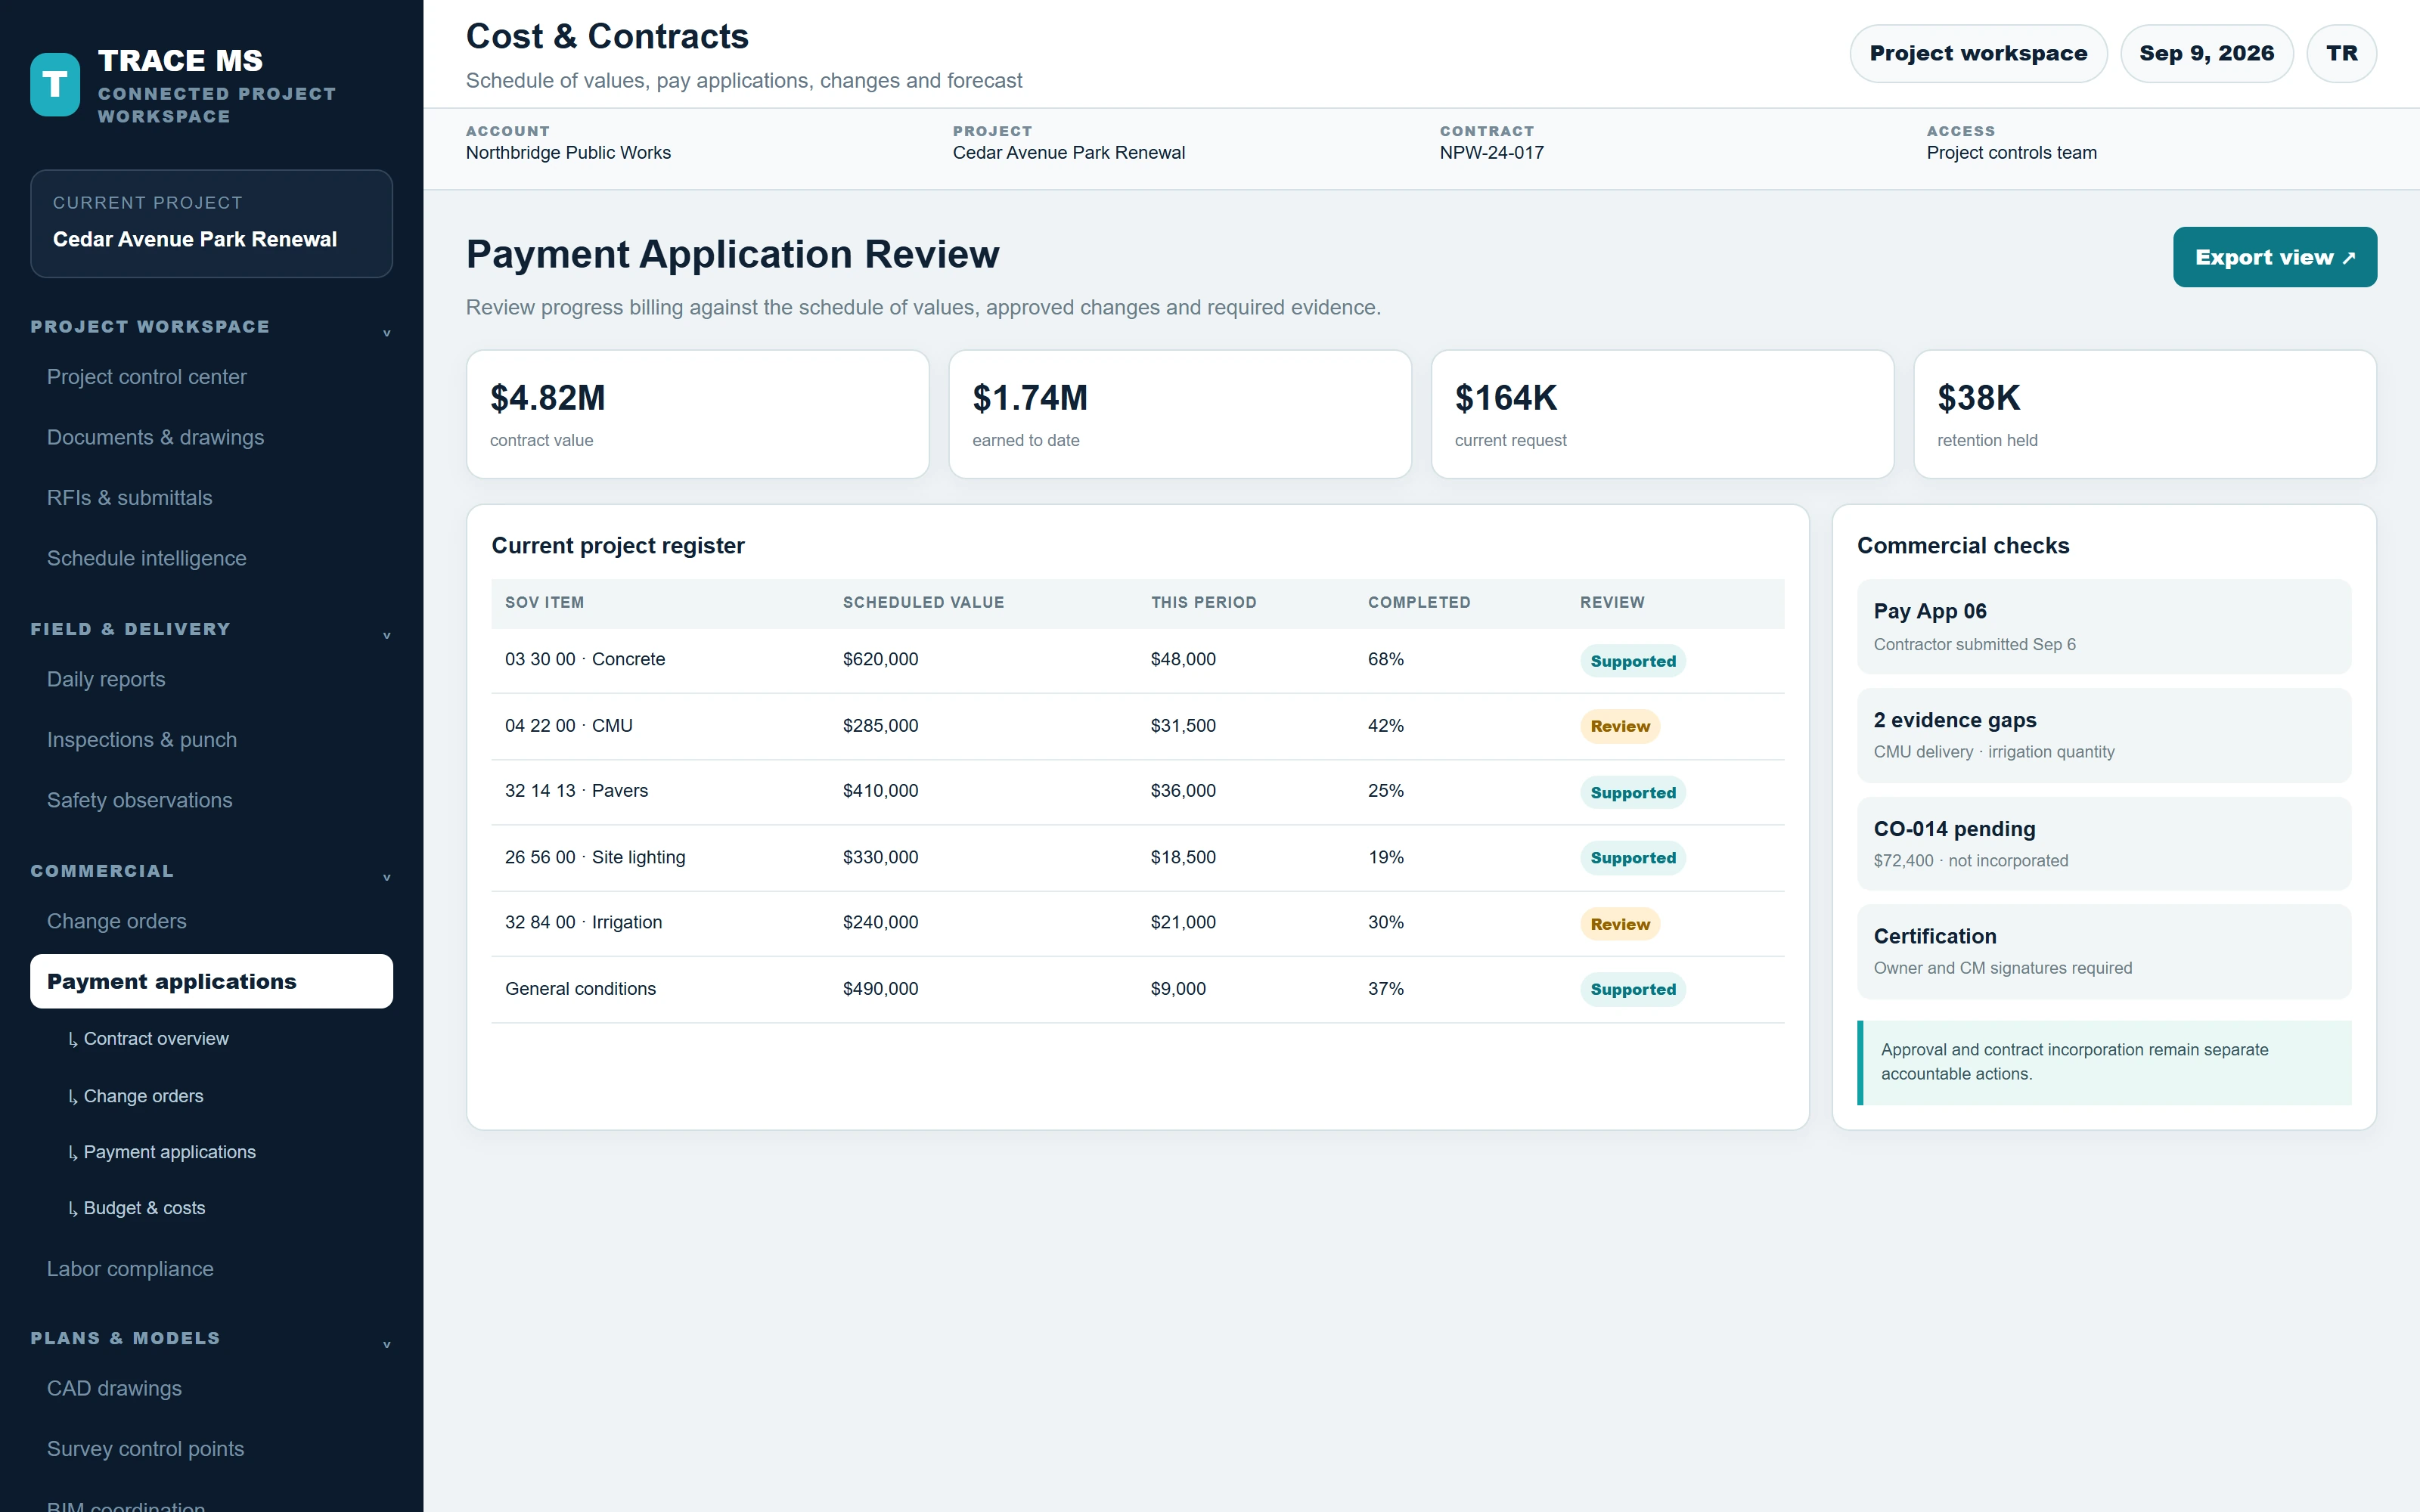Collapse the Field & Delivery section chevron
The height and width of the screenshot is (1512, 2420).
[386, 635]
